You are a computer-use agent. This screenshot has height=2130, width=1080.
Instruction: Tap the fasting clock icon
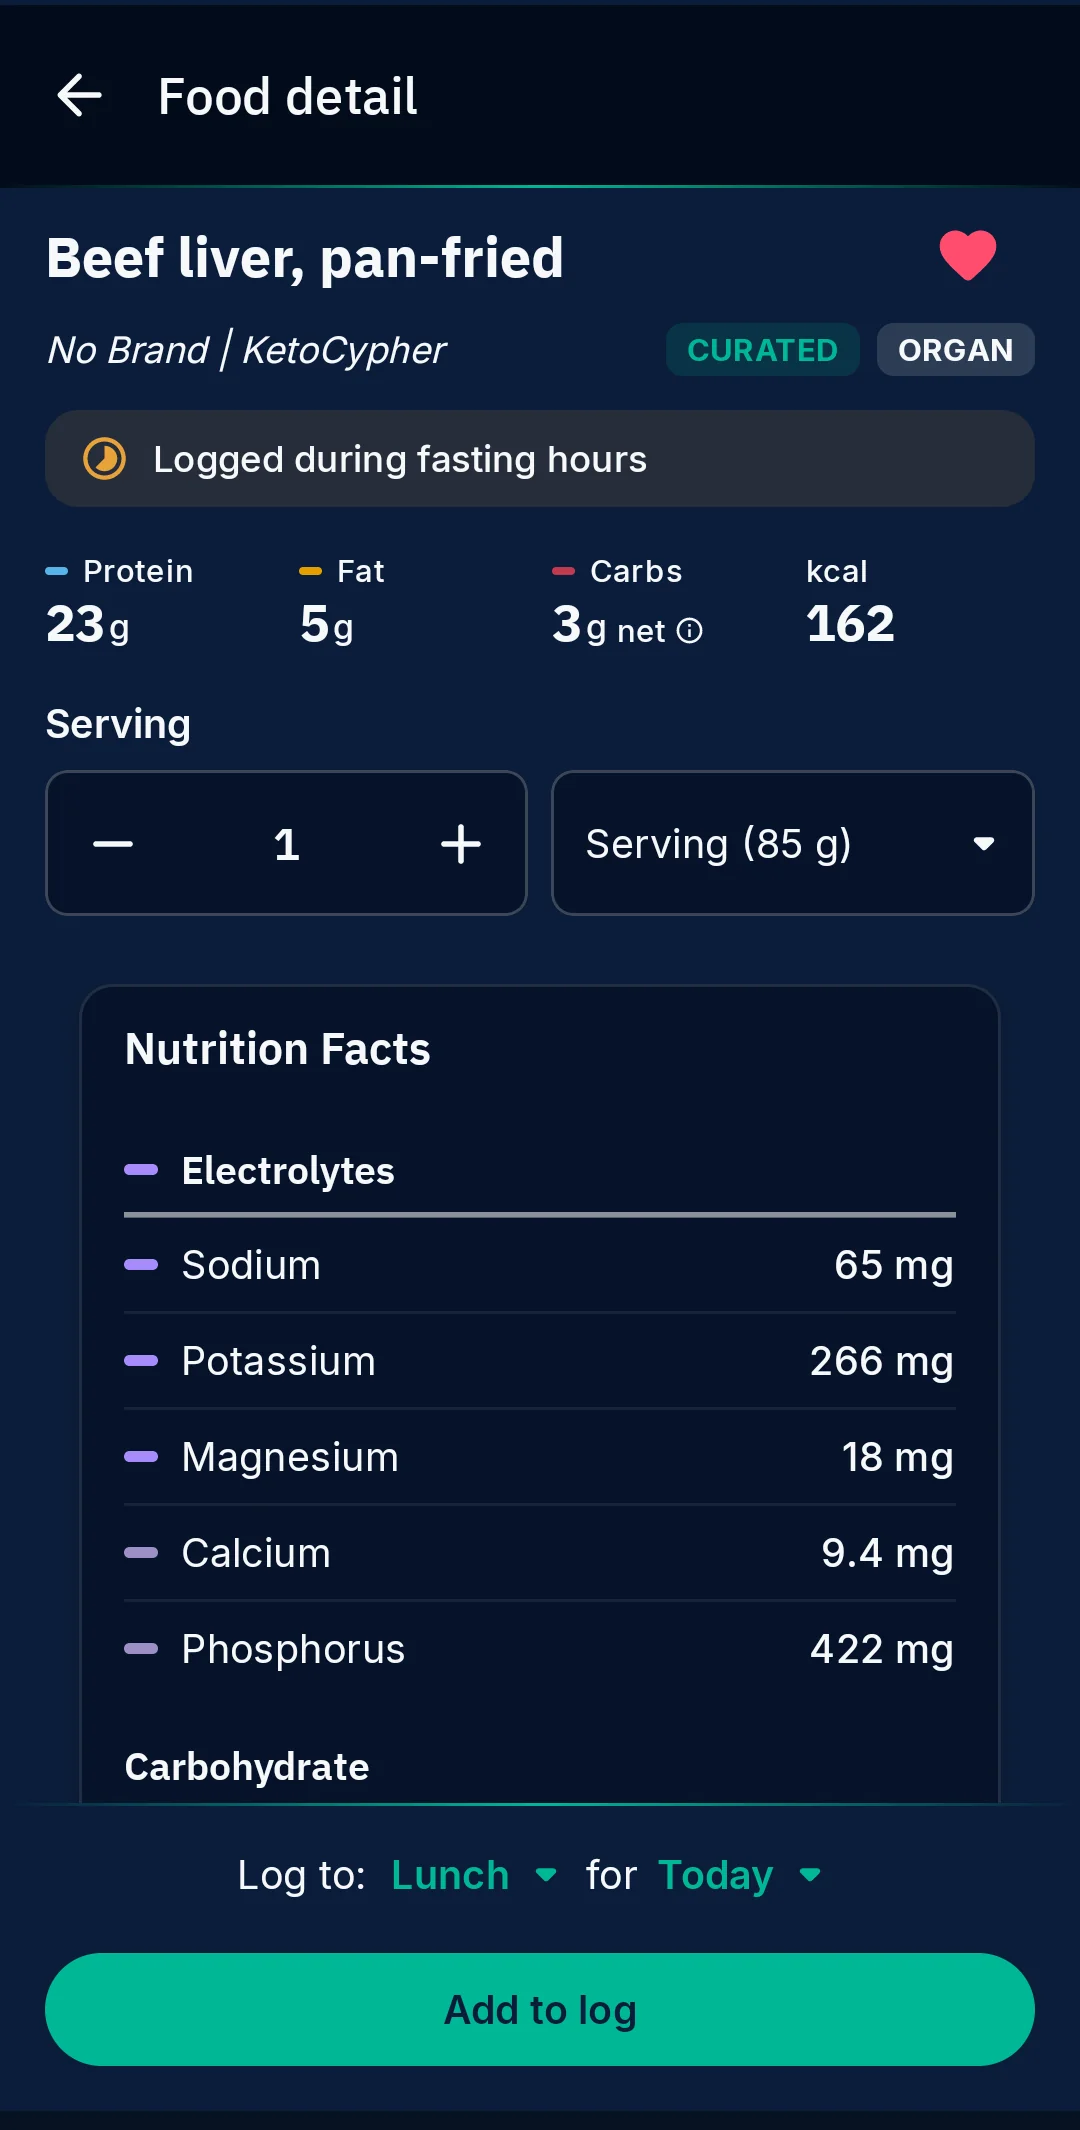point(104,459)
